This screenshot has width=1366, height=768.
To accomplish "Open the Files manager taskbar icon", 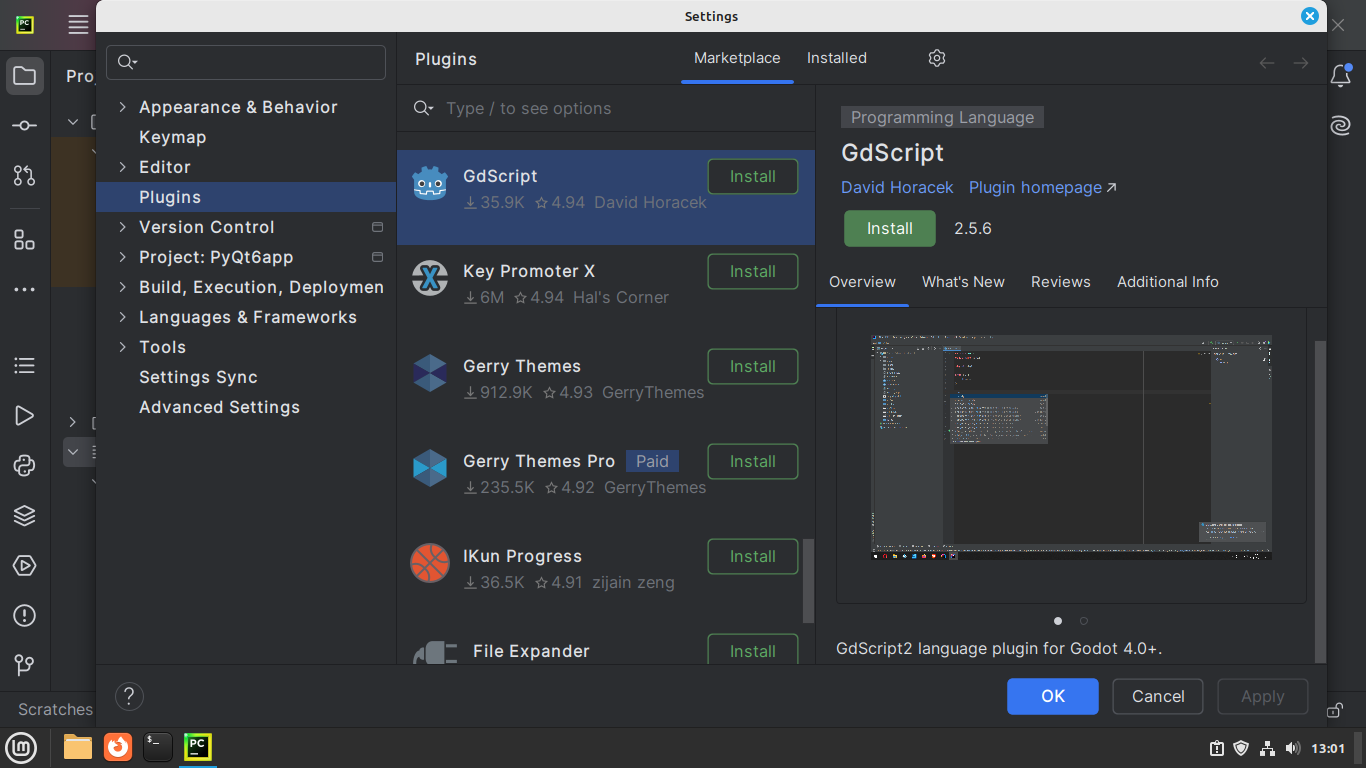I will (78, 747).
